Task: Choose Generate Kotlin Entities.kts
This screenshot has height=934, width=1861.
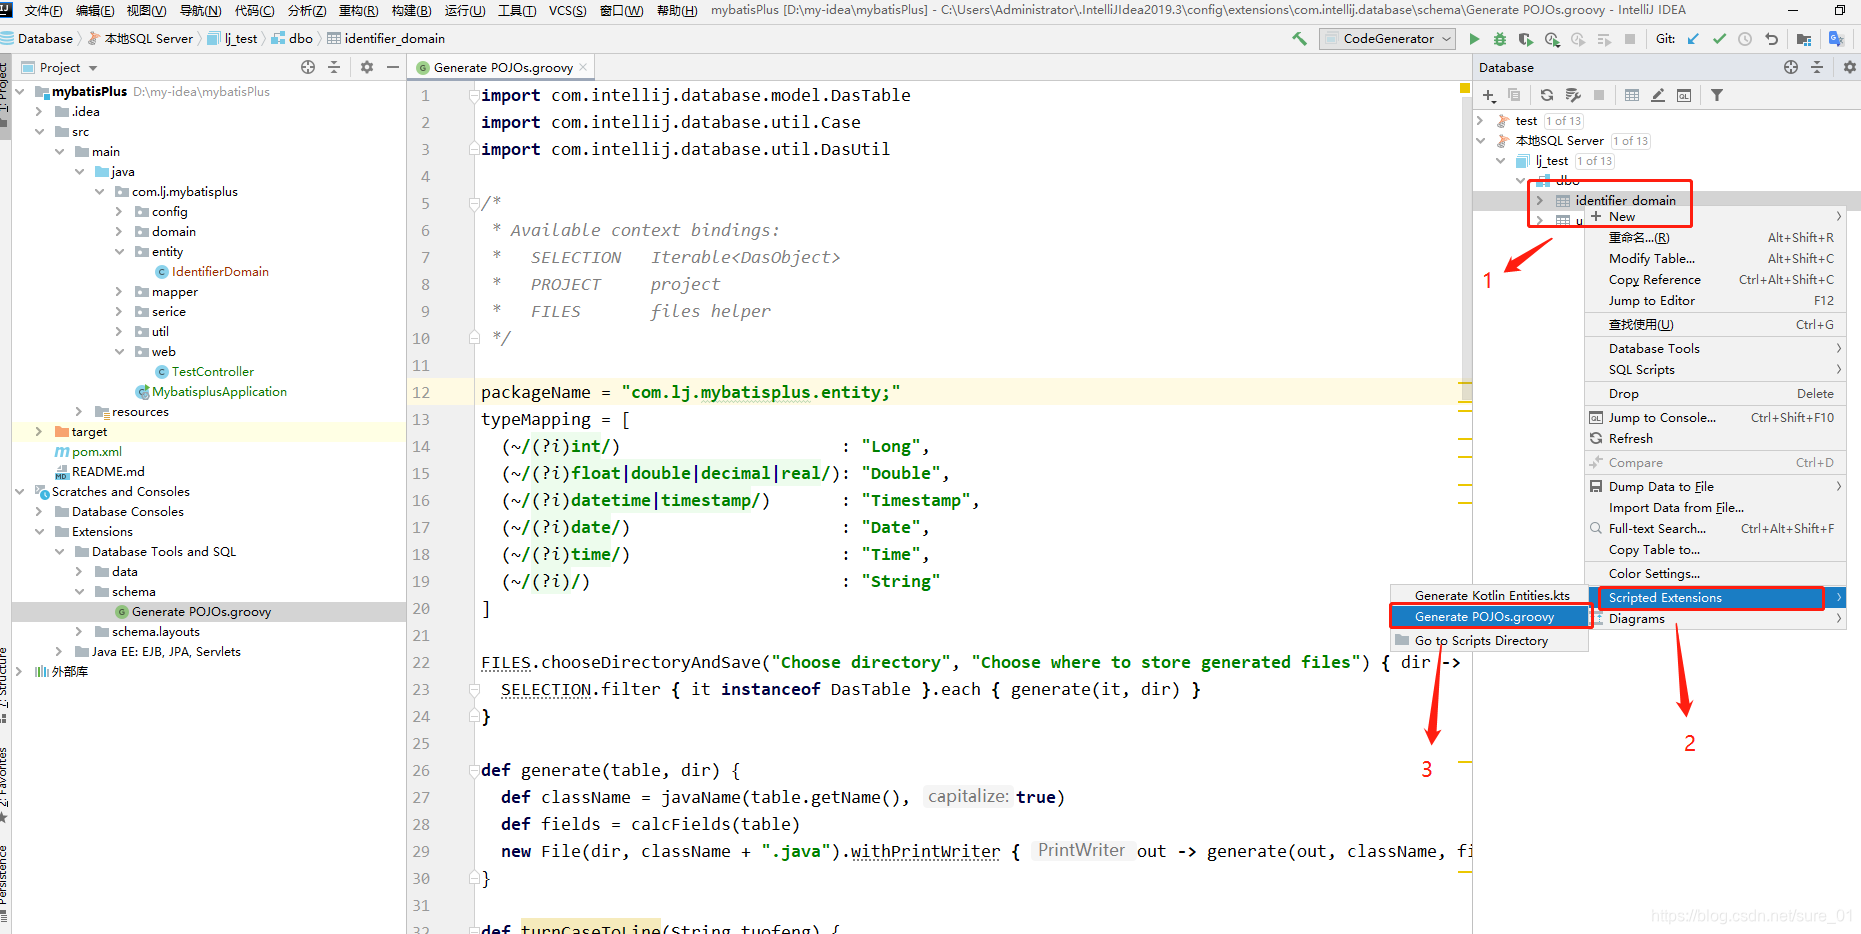Action: [1490, 595]
